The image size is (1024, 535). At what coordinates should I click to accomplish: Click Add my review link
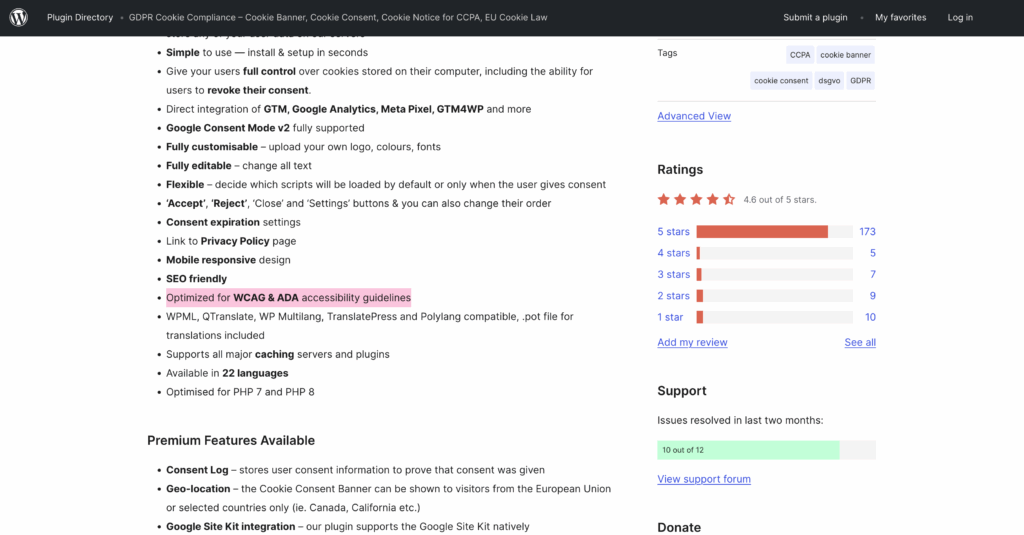click(692, 342)
